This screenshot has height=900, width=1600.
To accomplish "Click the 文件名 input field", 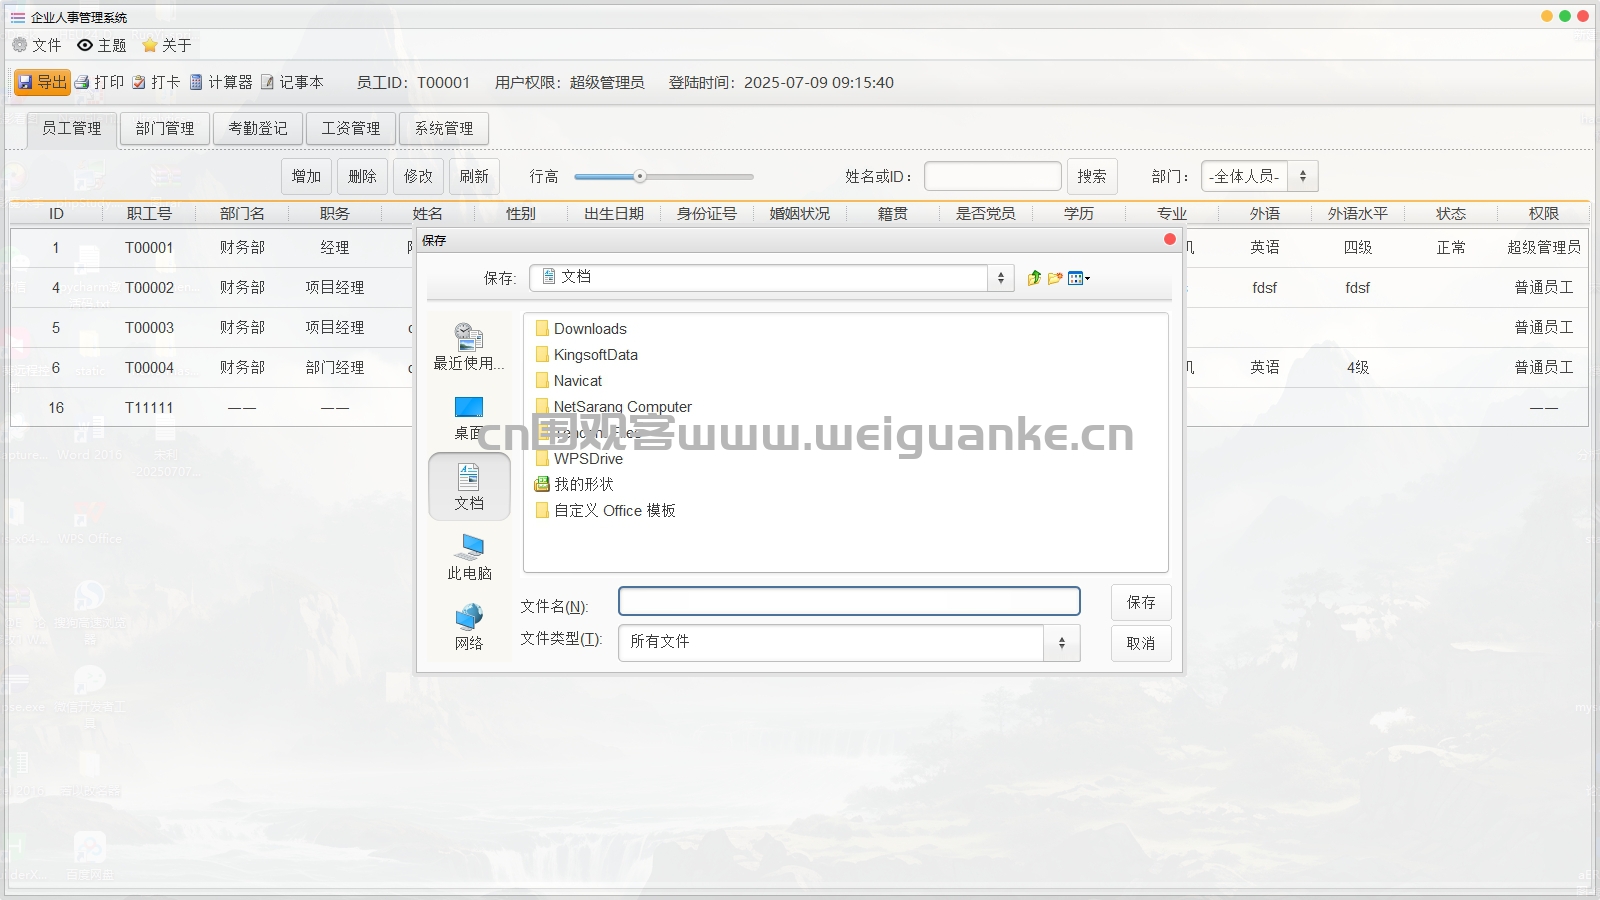I will (849, 601).
